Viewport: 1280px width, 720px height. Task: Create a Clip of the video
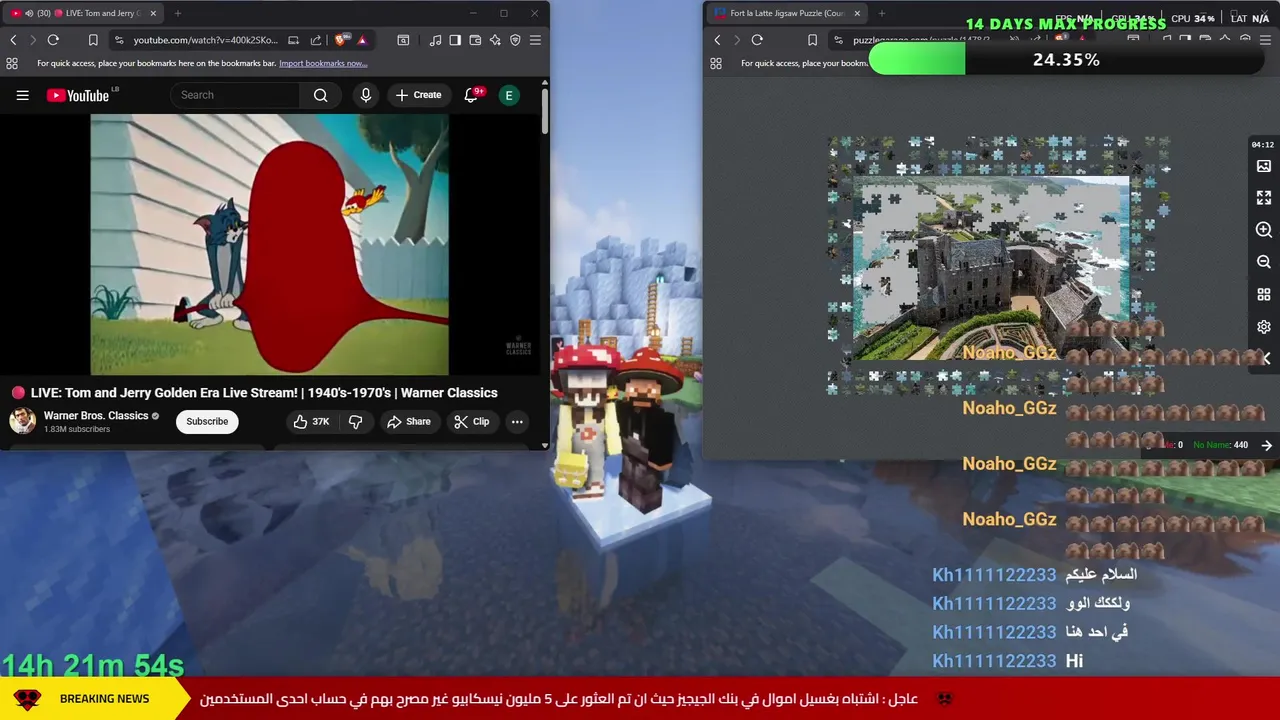(x=471, y=421)
